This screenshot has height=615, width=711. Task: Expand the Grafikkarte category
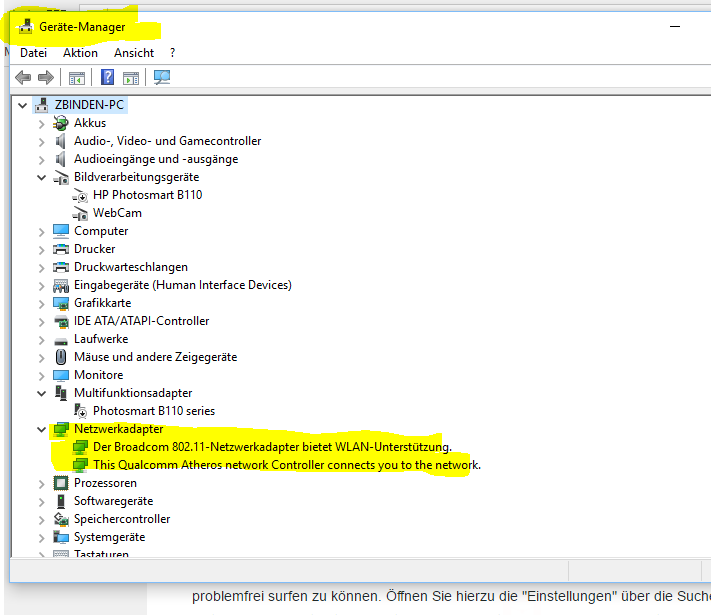click(x=42, y=304)
